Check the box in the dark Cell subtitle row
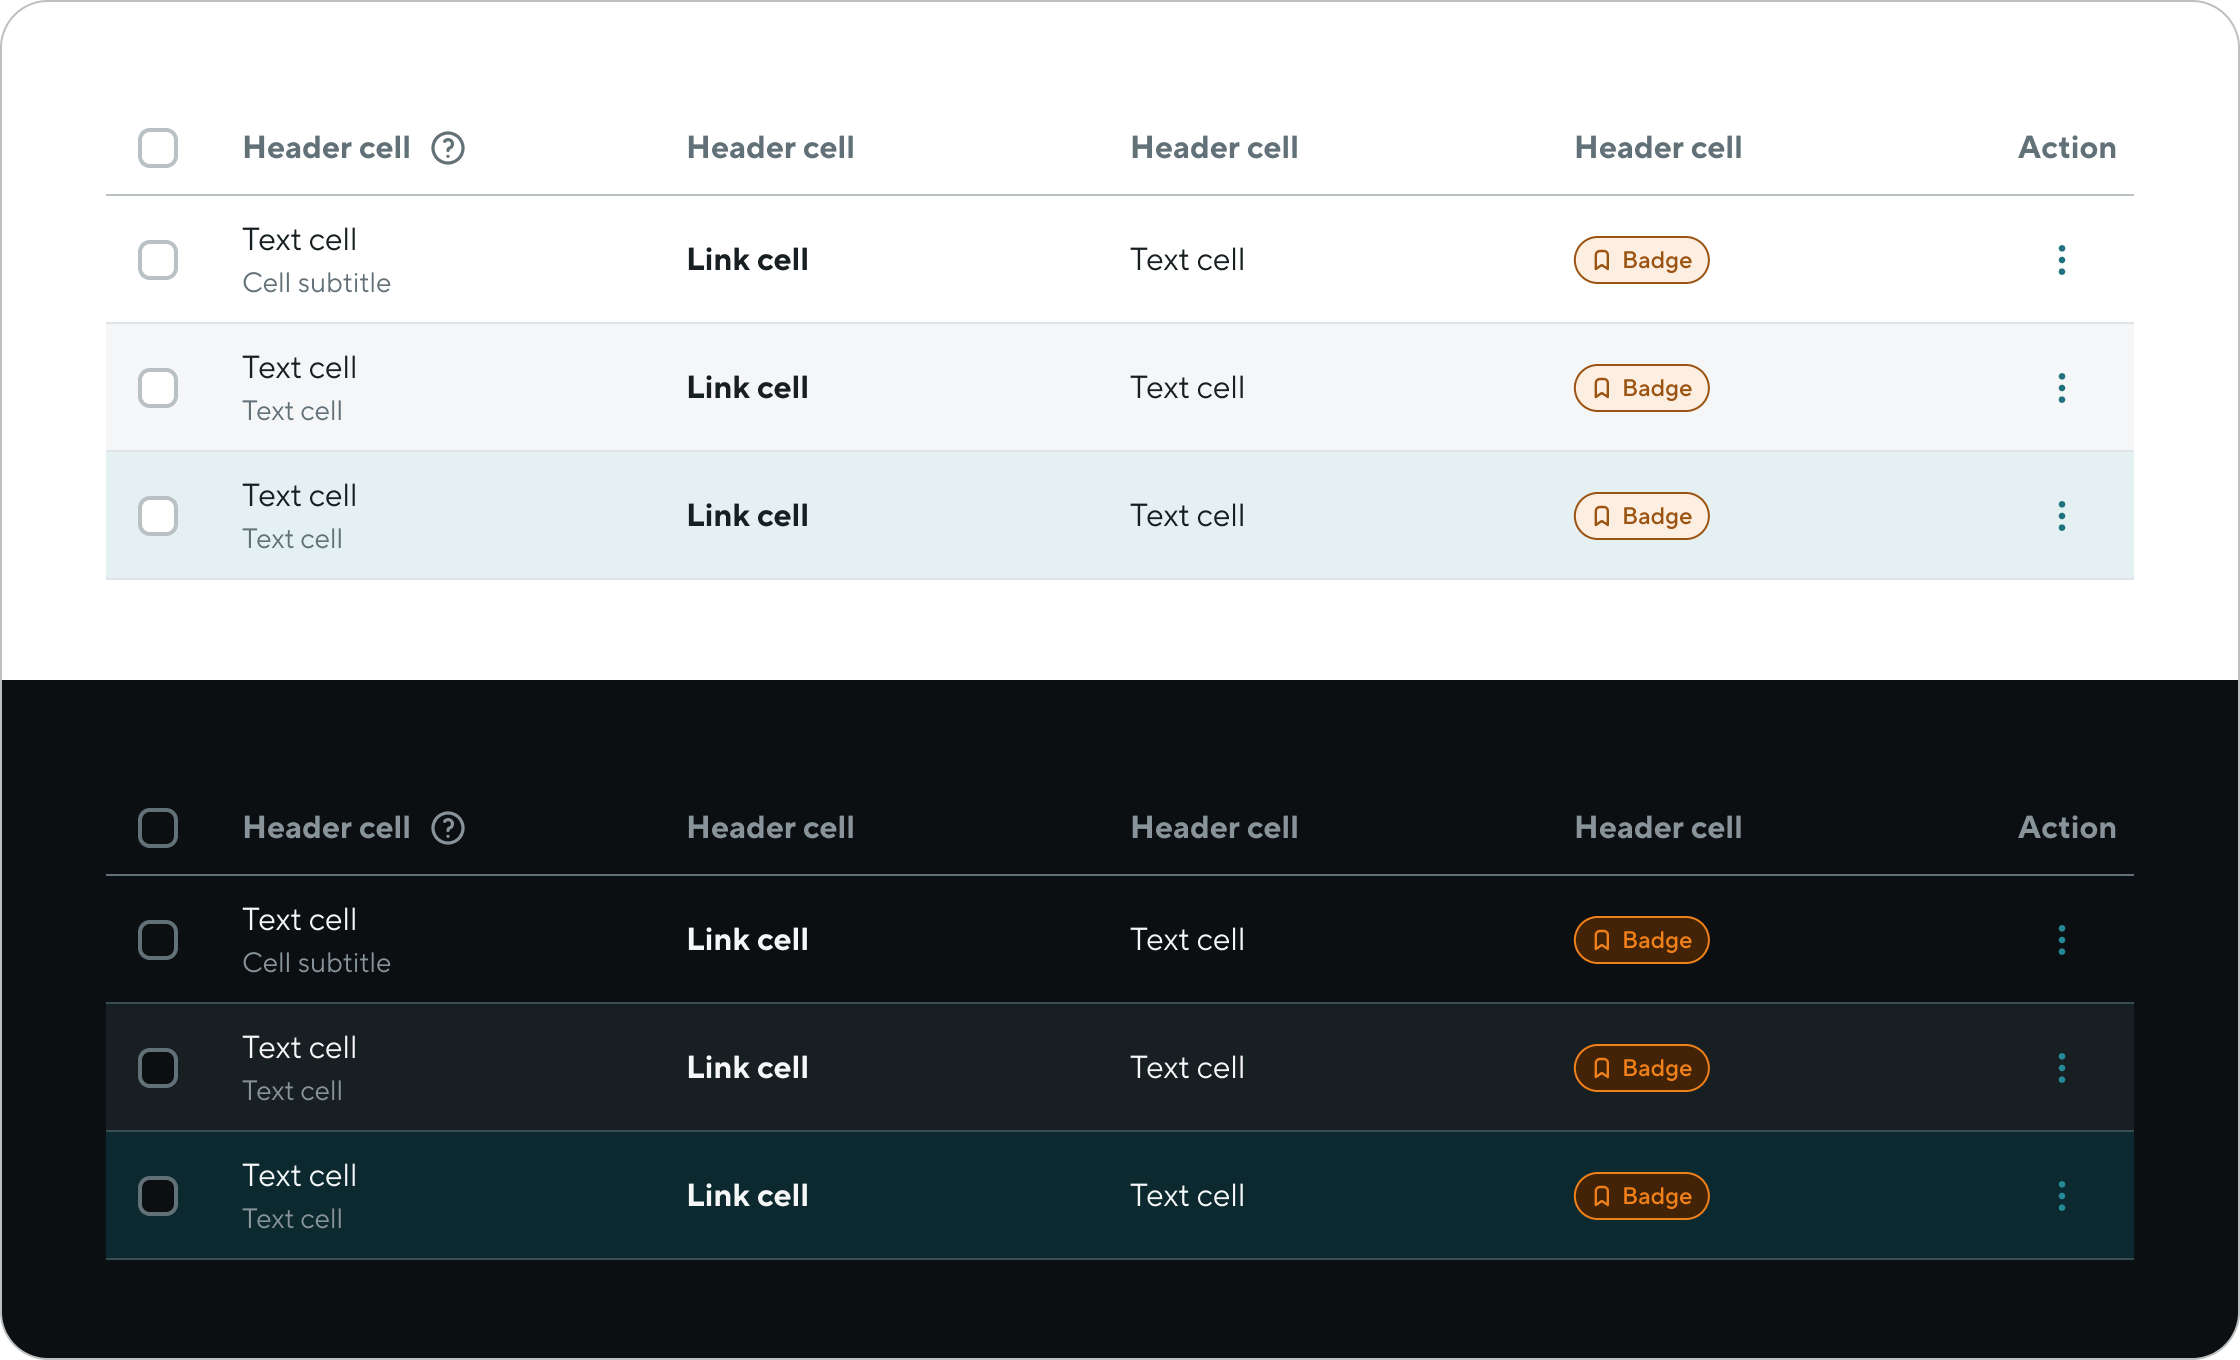 click(158, 940)
